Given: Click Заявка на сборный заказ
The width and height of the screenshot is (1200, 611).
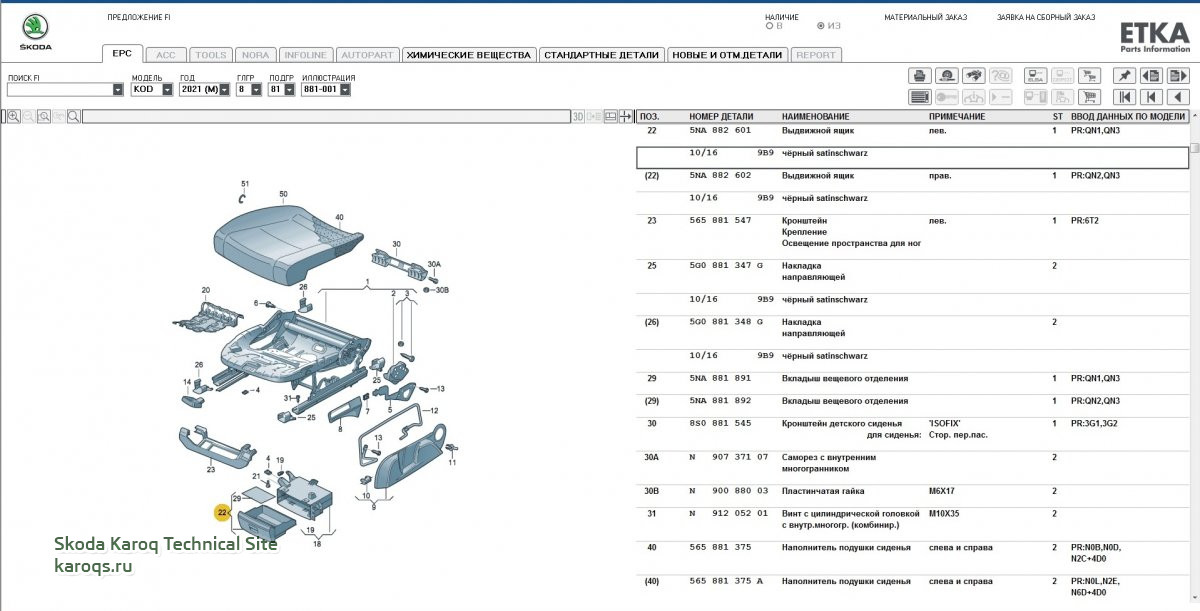Looking at the screenshot, I should 1045,17.
